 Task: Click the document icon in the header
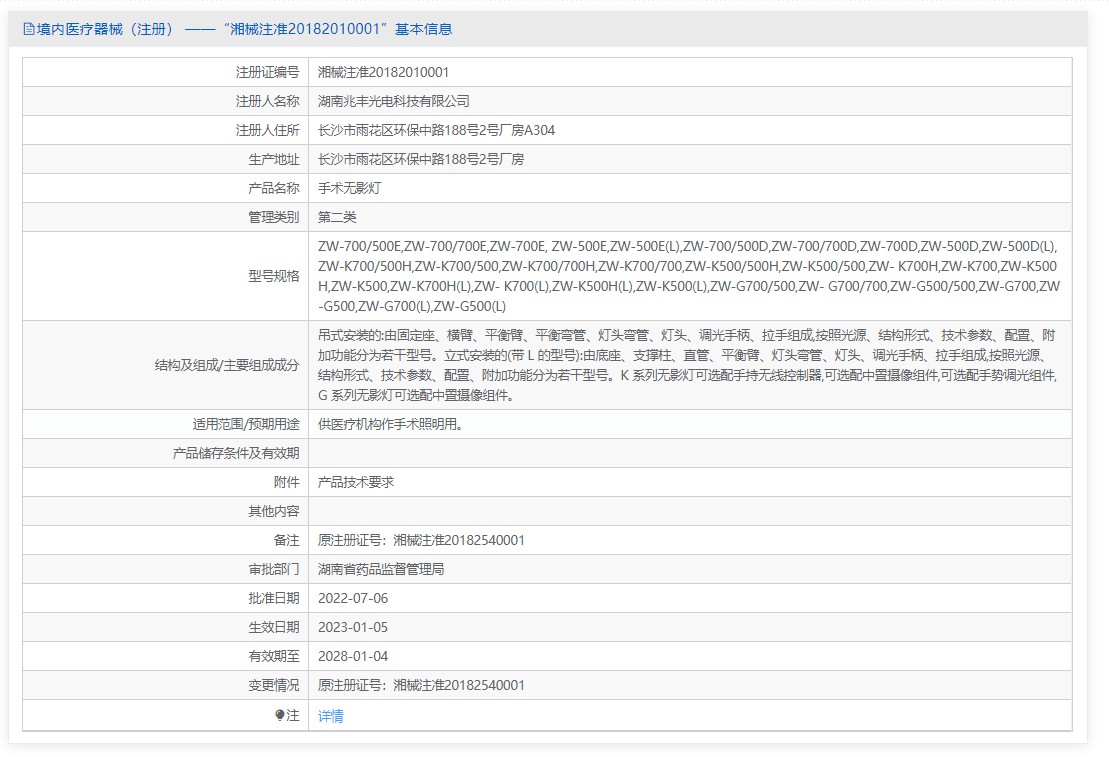(x=28, y=29)
